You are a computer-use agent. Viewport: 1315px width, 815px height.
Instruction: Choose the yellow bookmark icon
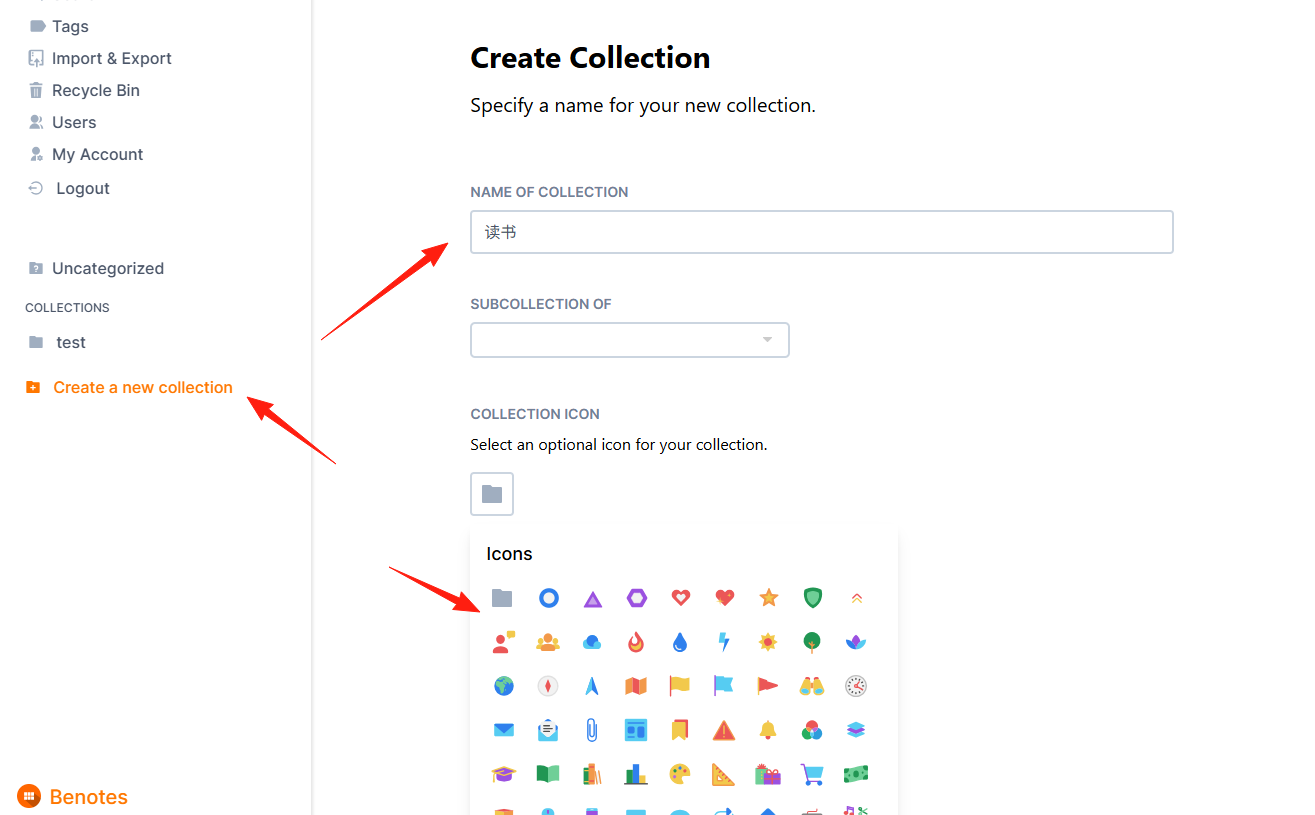pos(680,730)
